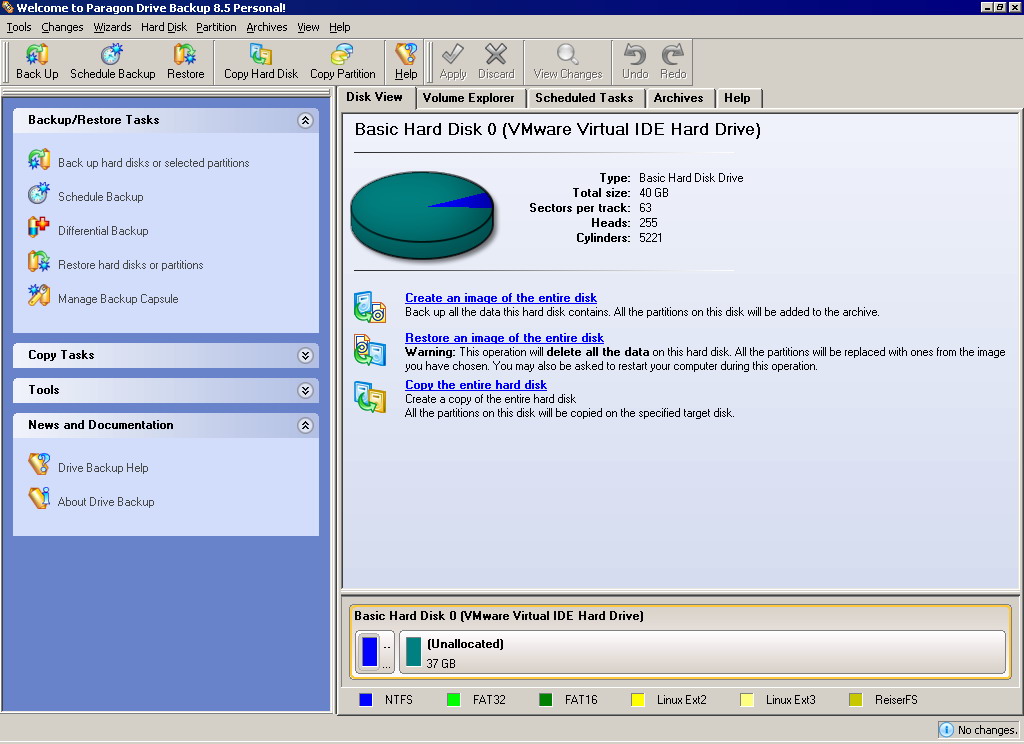Click the Manage Backup Capsule icon
This screenshot has width=1024, height=744.
pyautogui.click(x=39, y=295)
